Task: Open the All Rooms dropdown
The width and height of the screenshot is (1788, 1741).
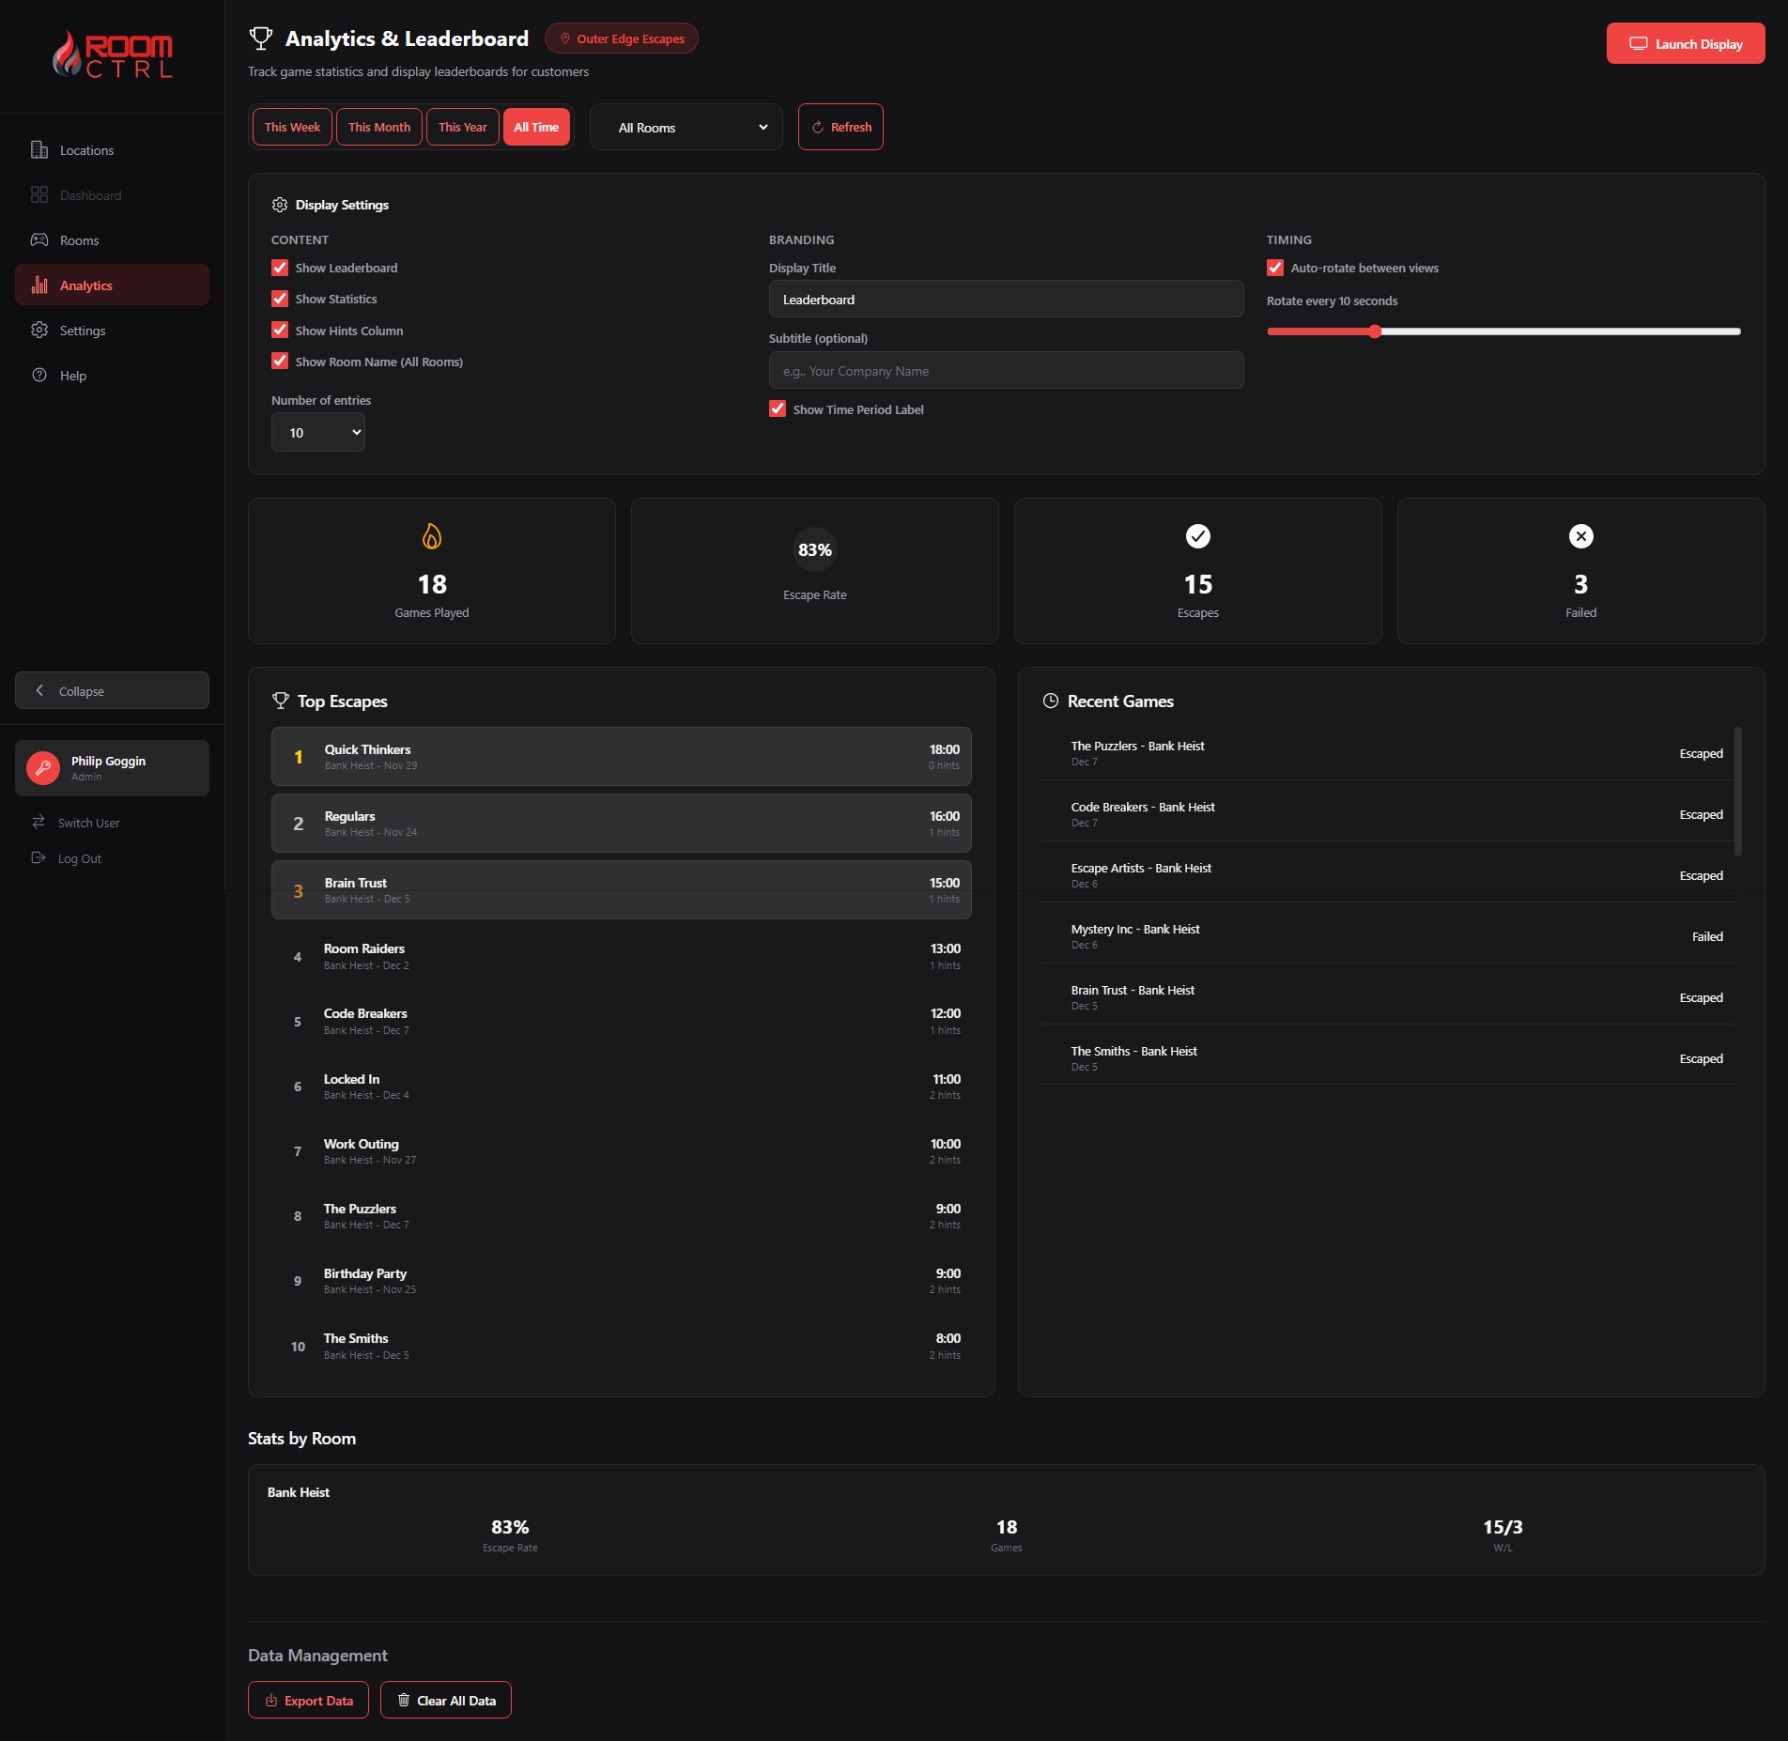Action: [x=685, y=127]
